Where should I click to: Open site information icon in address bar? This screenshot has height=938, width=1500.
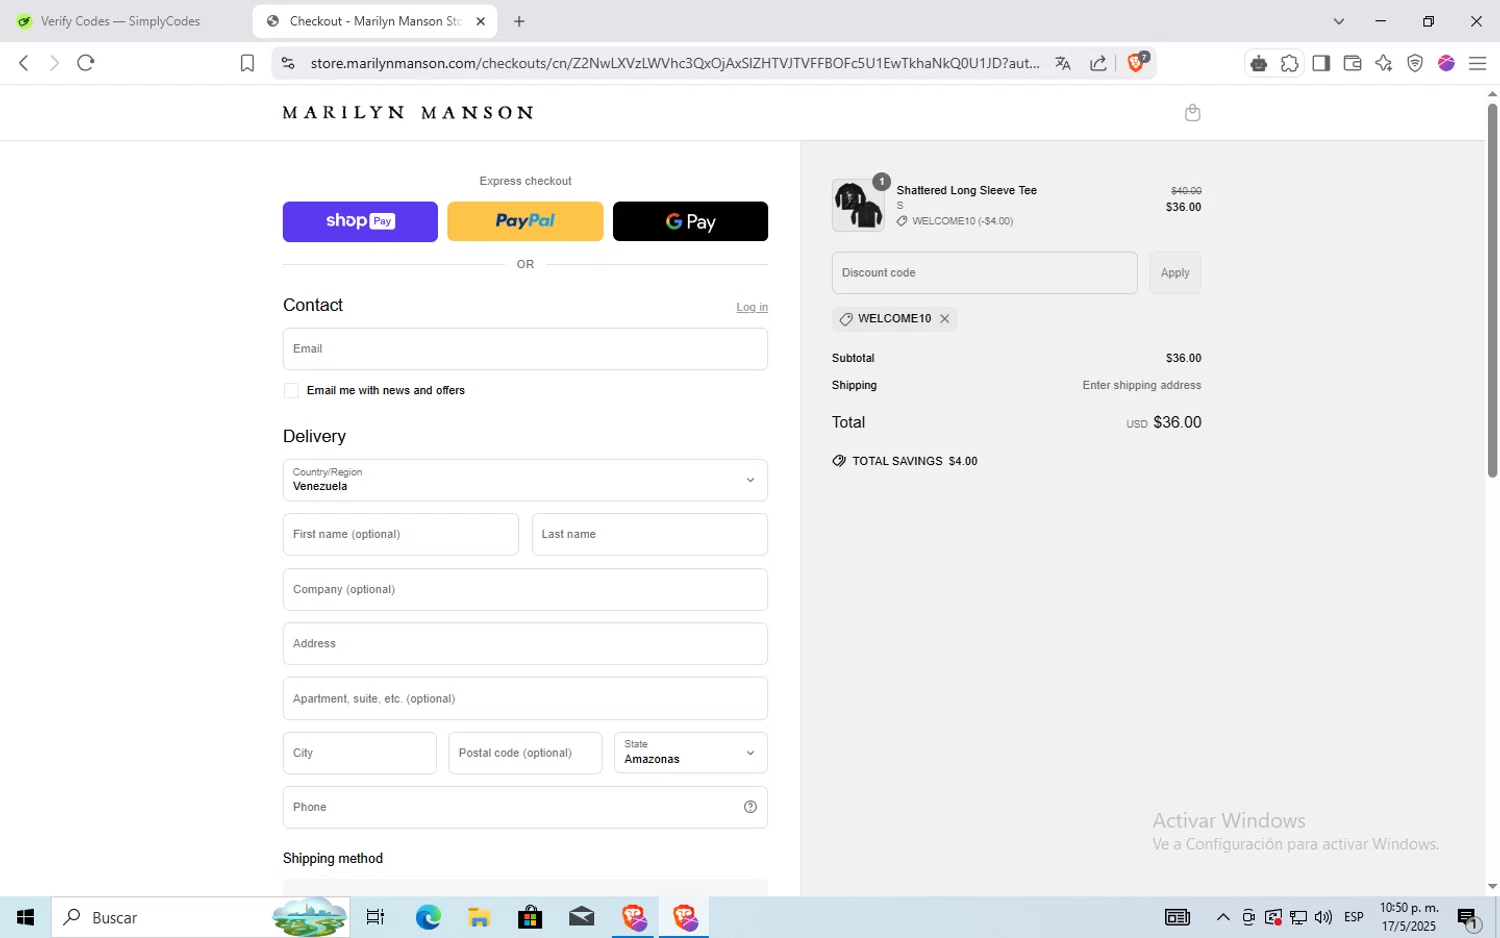click(288, 63)
